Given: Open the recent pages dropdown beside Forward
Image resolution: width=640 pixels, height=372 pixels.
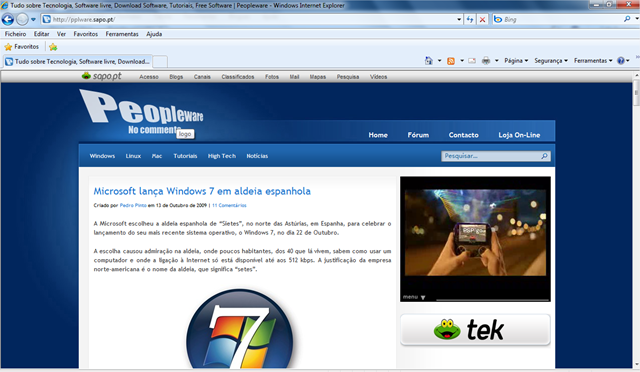Looking at the screenshot, I should tap(33, 19).
